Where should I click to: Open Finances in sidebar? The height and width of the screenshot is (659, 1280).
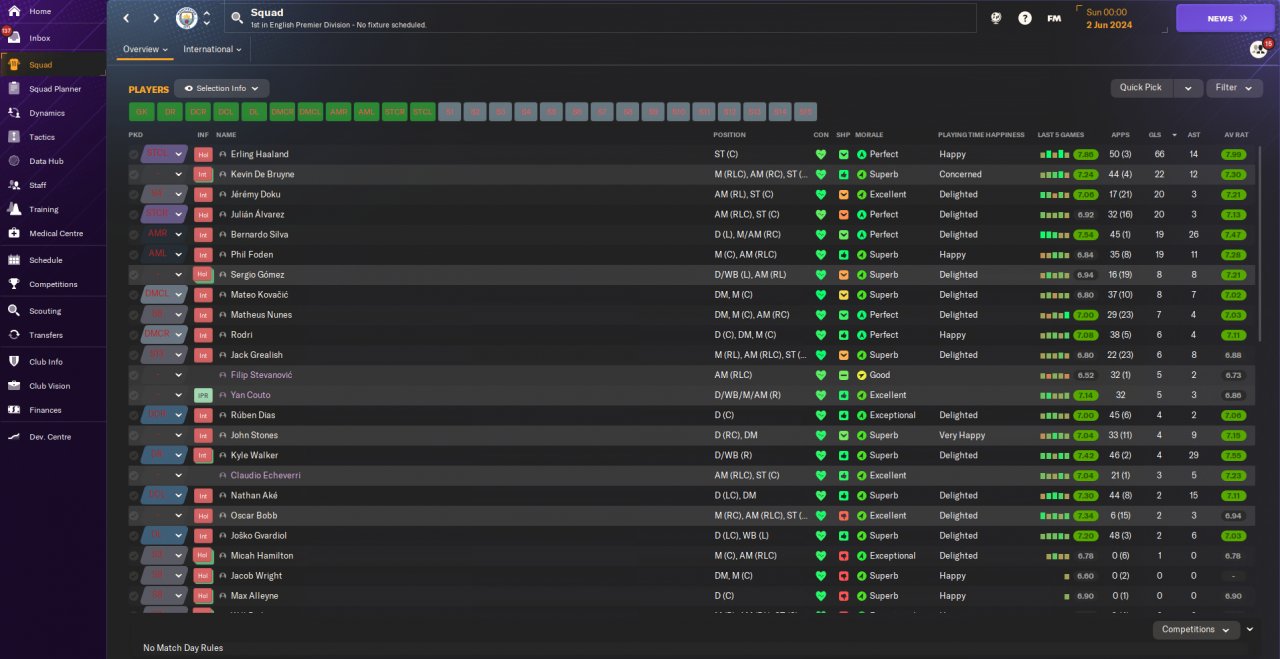45,410
